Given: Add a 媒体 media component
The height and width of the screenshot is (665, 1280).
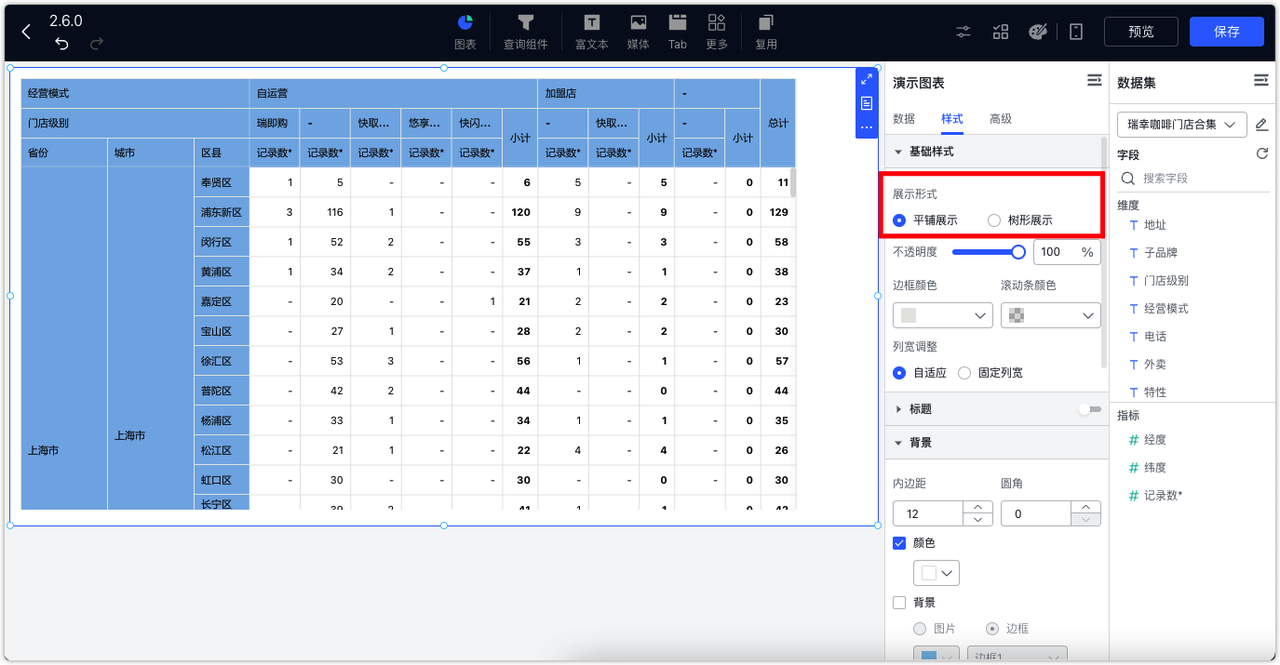Looking at the screenshot, I should (x=638, y=31).
